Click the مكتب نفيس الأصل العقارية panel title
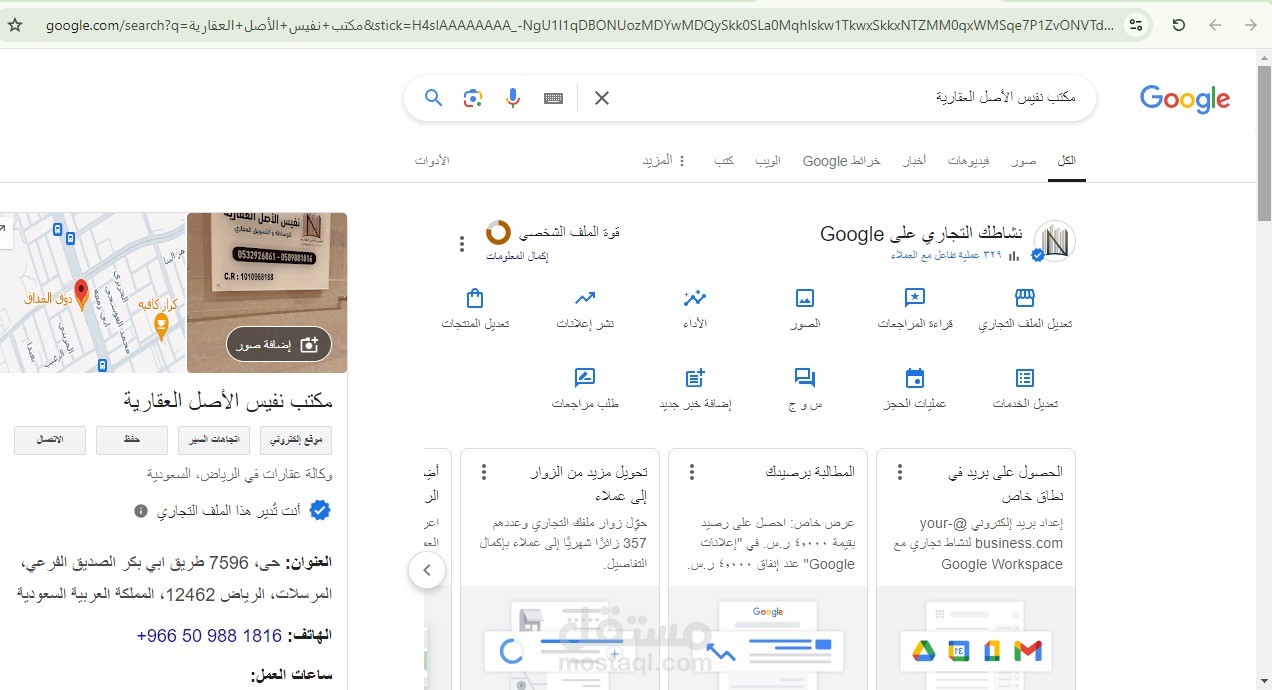This screenshot has width=1272, height=690. tap(228, 401)
